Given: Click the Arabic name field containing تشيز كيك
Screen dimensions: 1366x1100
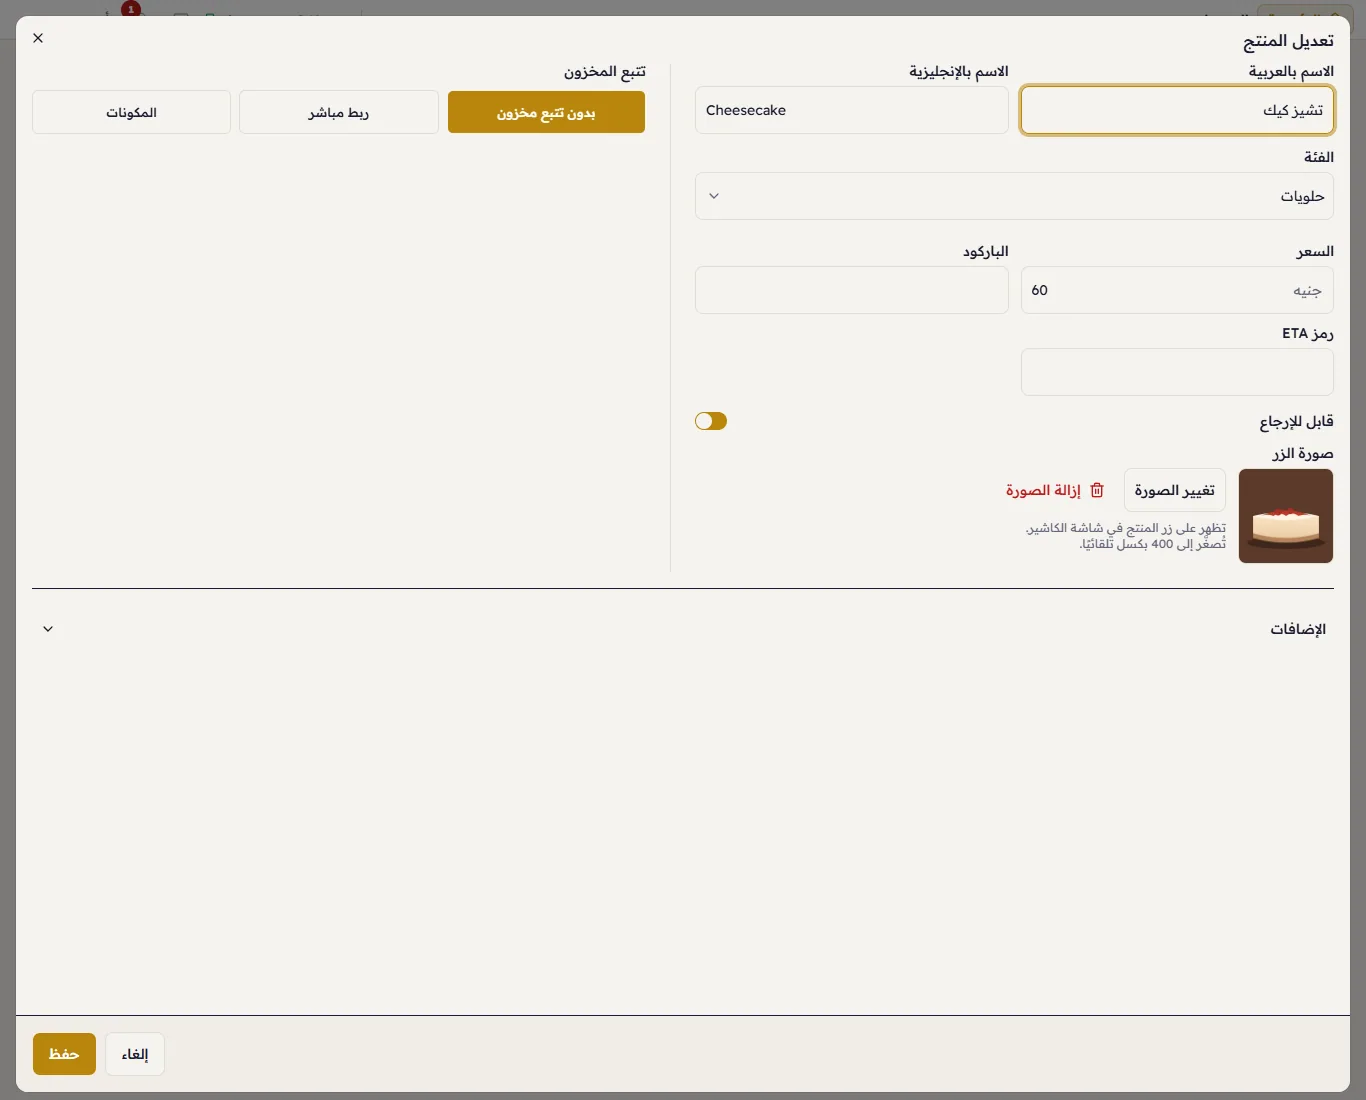Looking at the screenshot, I should [x=1177, y=110].
